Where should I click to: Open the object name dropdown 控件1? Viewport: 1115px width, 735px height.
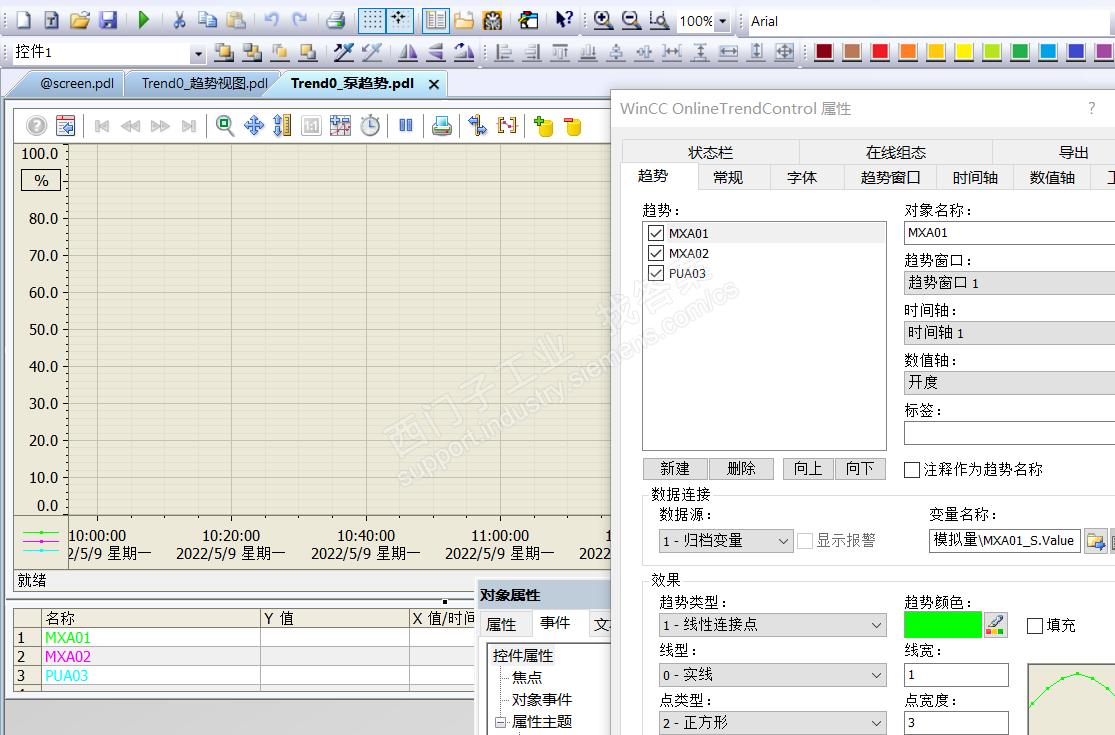[198, 53]
